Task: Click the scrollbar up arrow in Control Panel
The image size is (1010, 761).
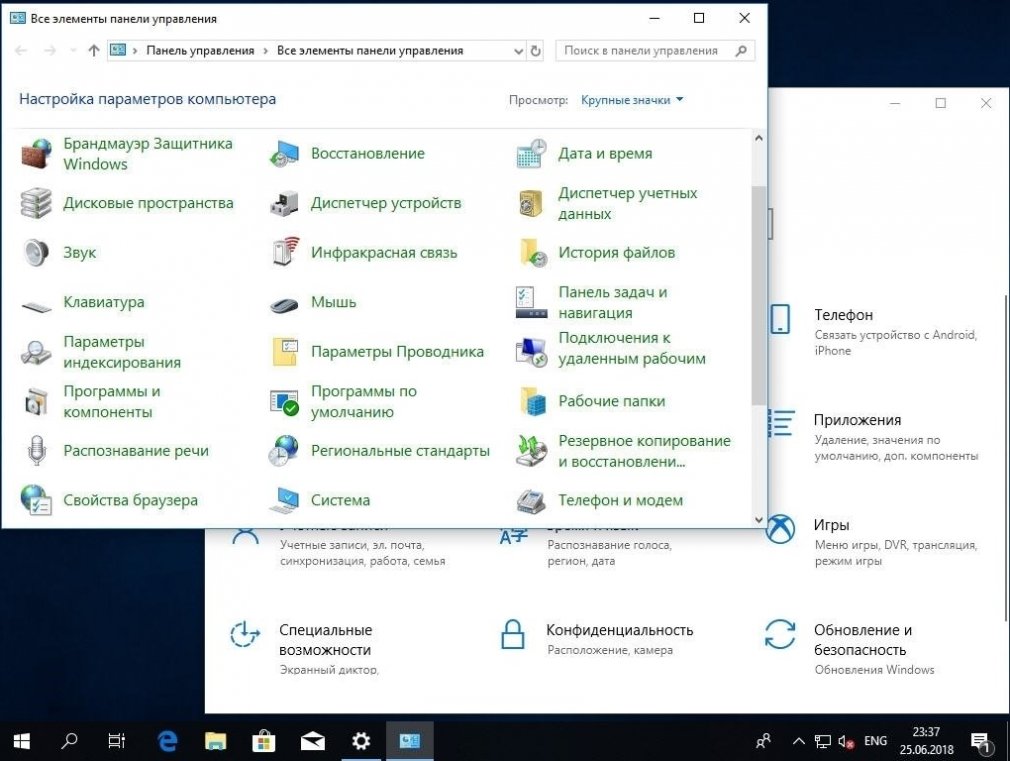Action: (759, 138)
